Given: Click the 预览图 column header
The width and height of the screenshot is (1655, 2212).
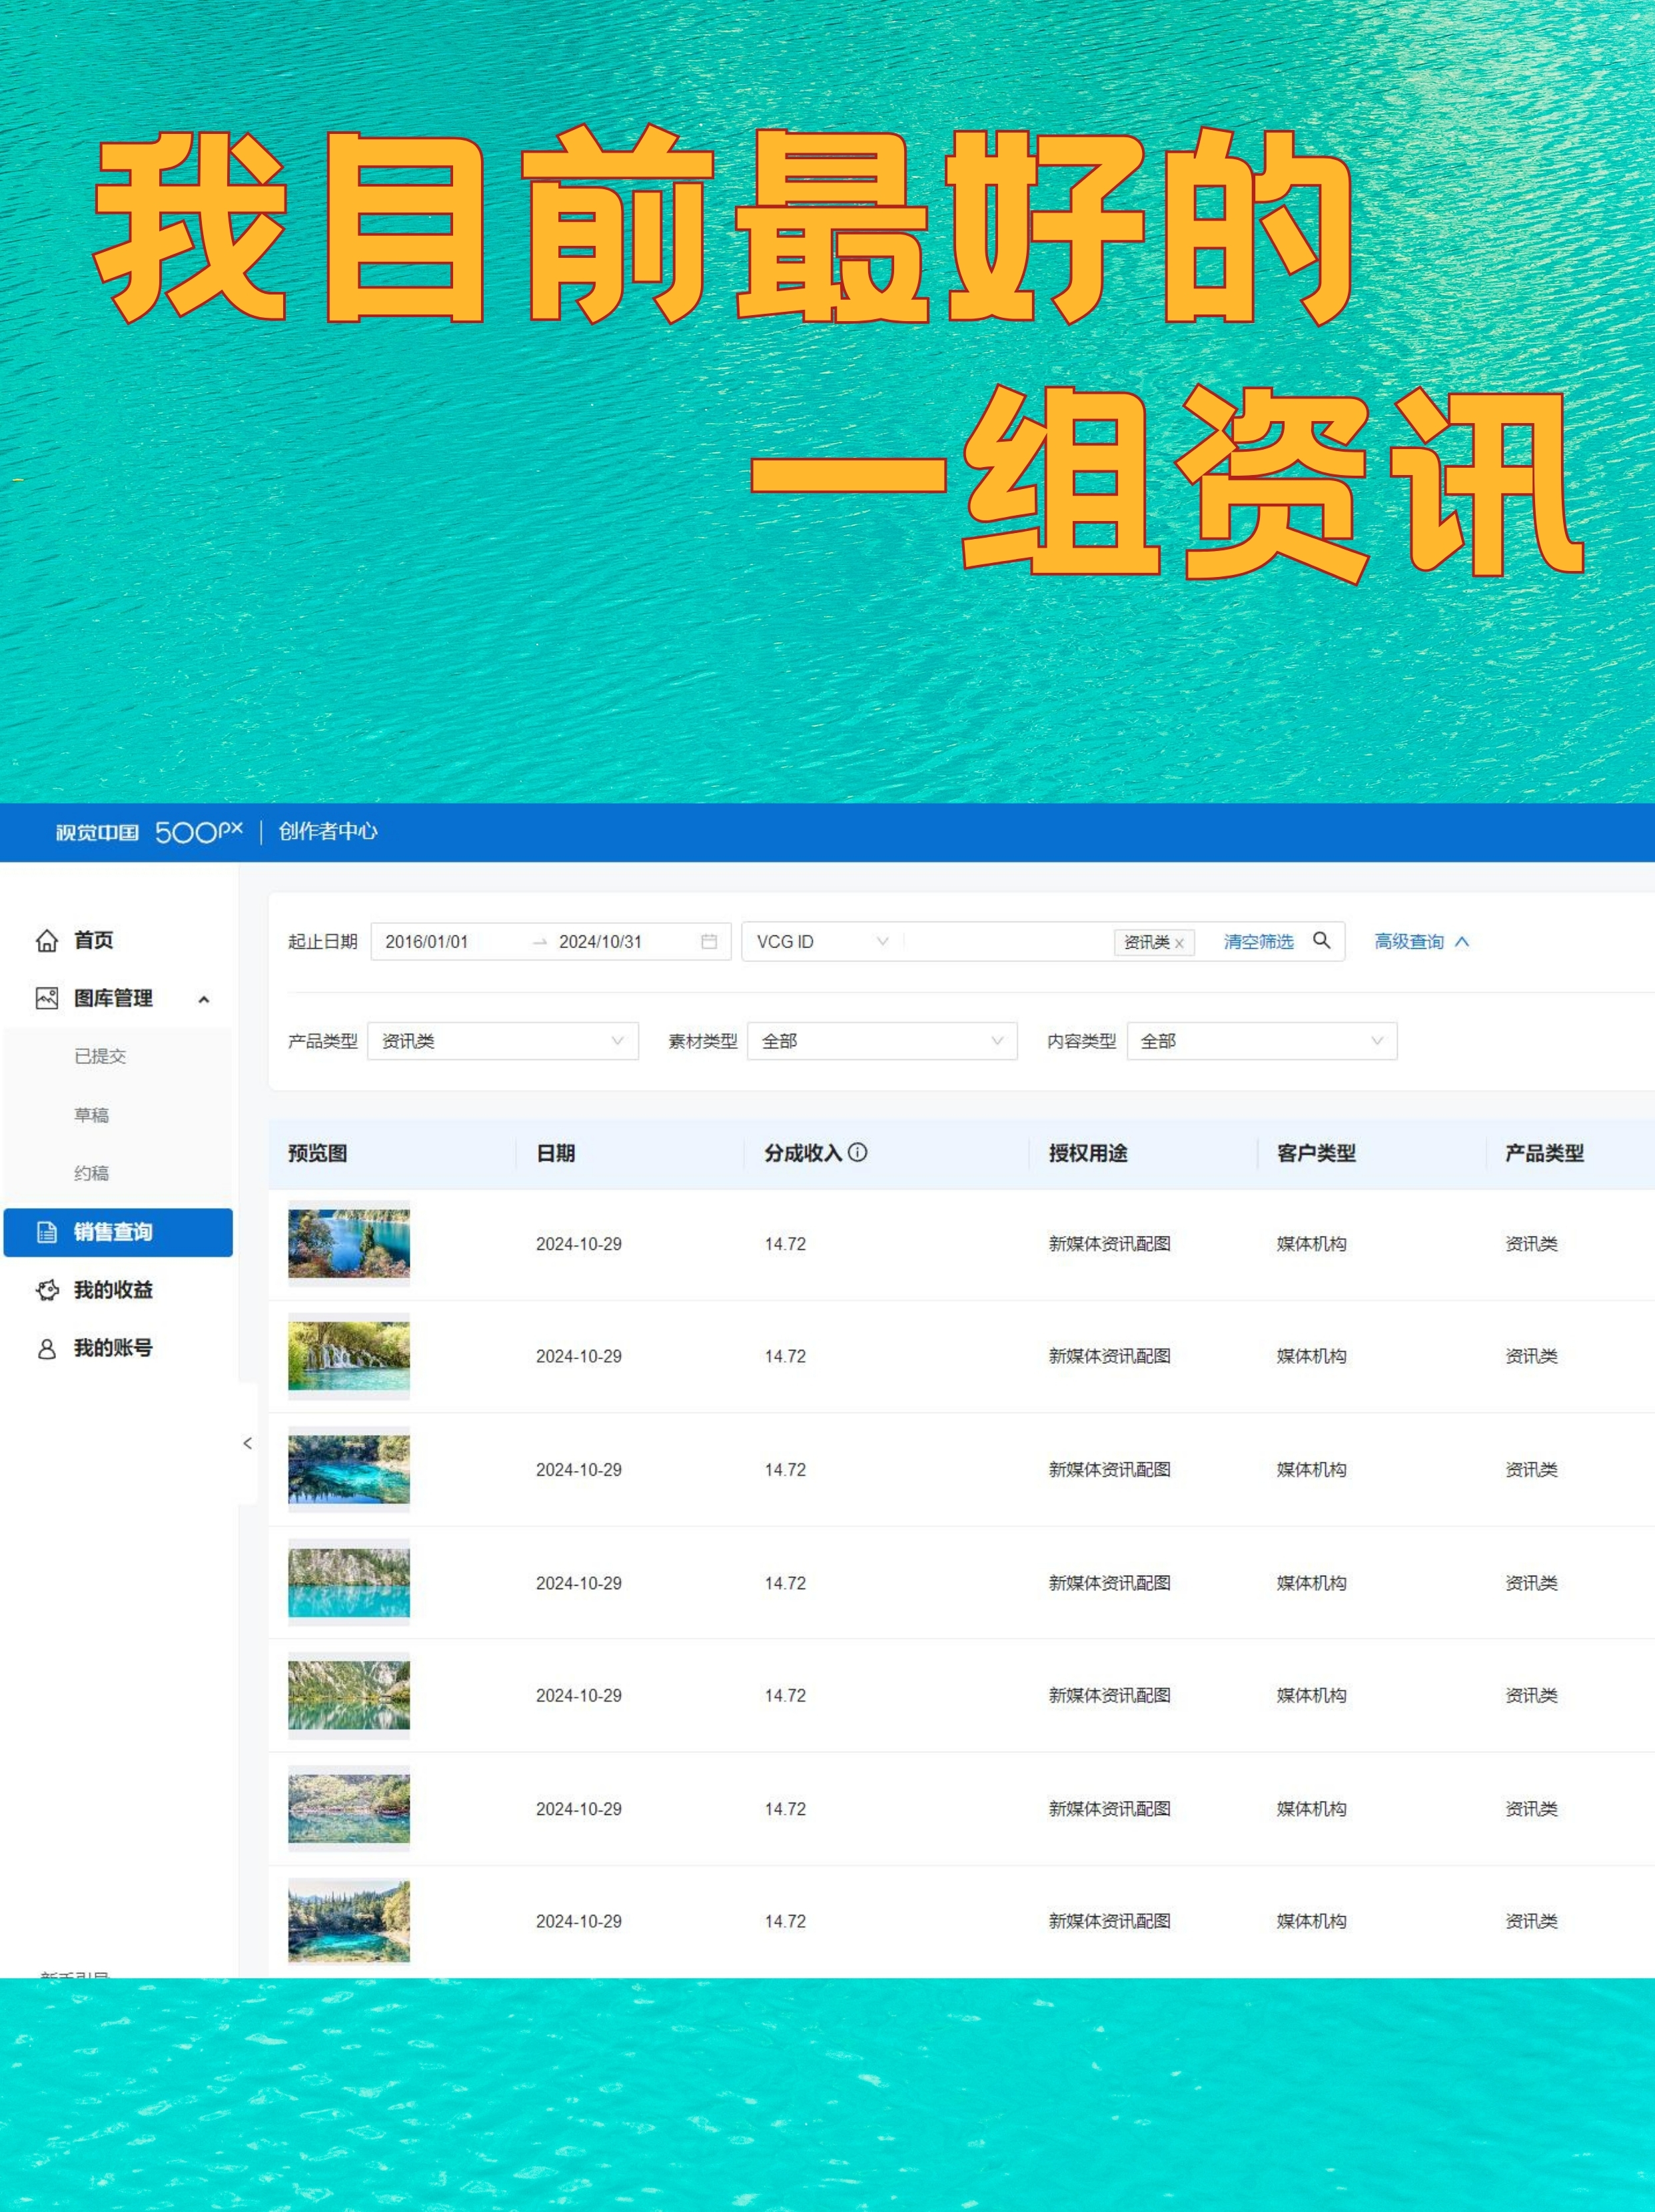Looking at the screenshot, I should [318, 1153].
